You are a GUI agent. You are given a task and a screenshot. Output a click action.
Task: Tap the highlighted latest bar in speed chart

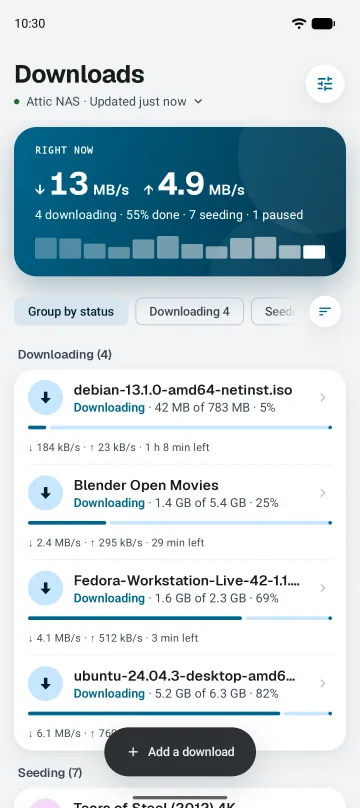[314, 252]
